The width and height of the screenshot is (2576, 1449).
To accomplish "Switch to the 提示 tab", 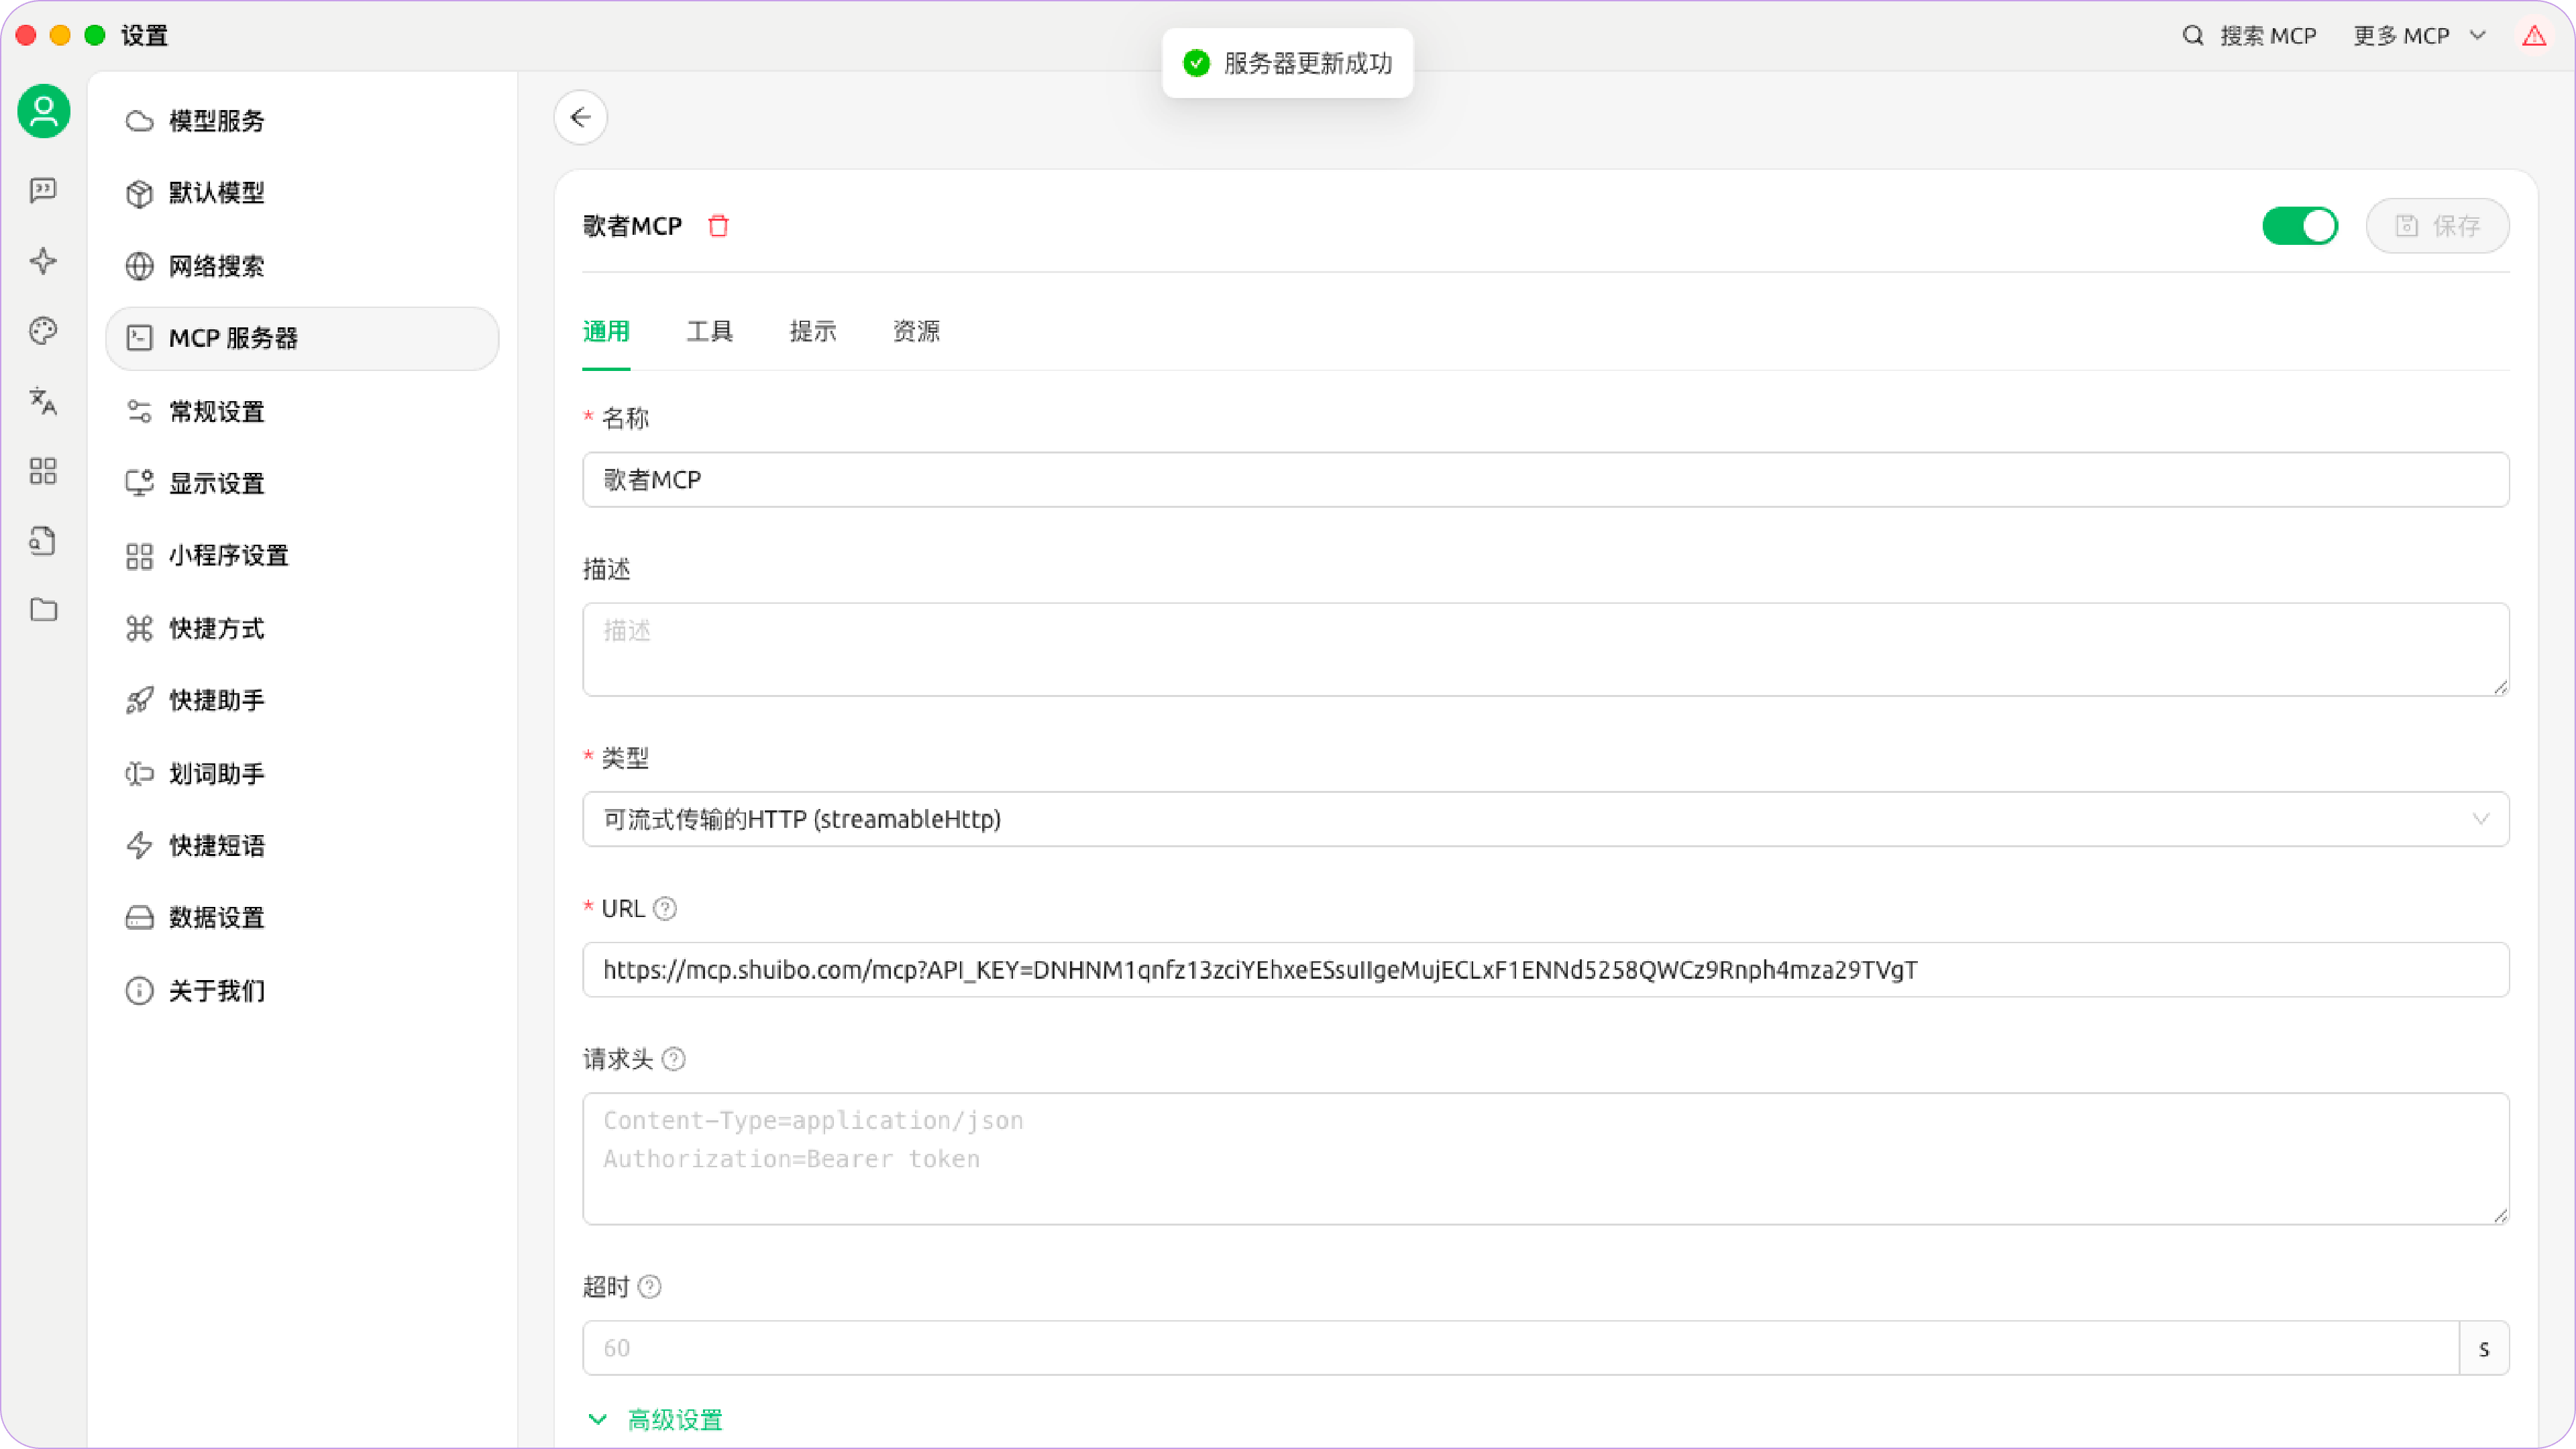I will [x=812, y=331].
